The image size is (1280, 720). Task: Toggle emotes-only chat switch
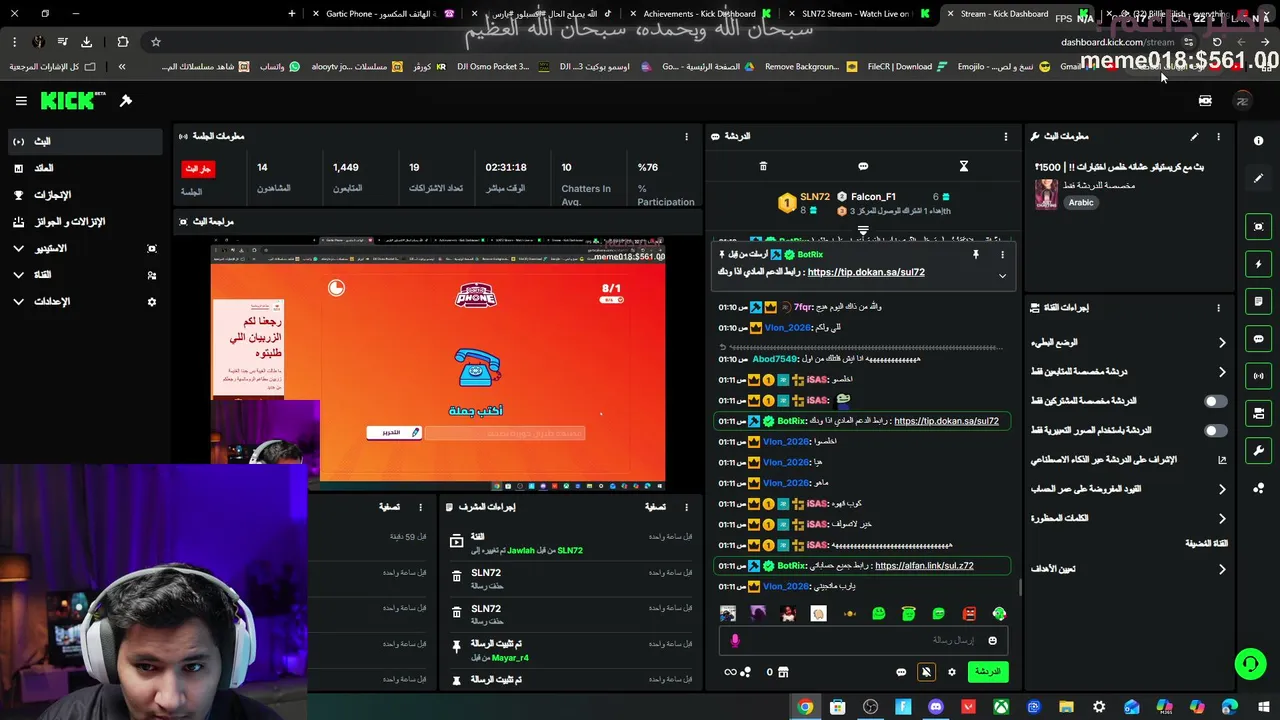pyautogui.click(x=1215, y=430)
